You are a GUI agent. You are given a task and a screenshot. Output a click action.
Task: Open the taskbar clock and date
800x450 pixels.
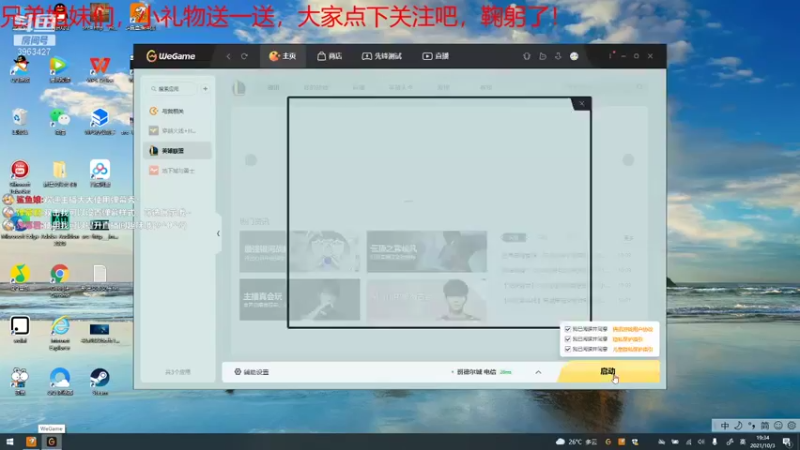coord(762,442)
